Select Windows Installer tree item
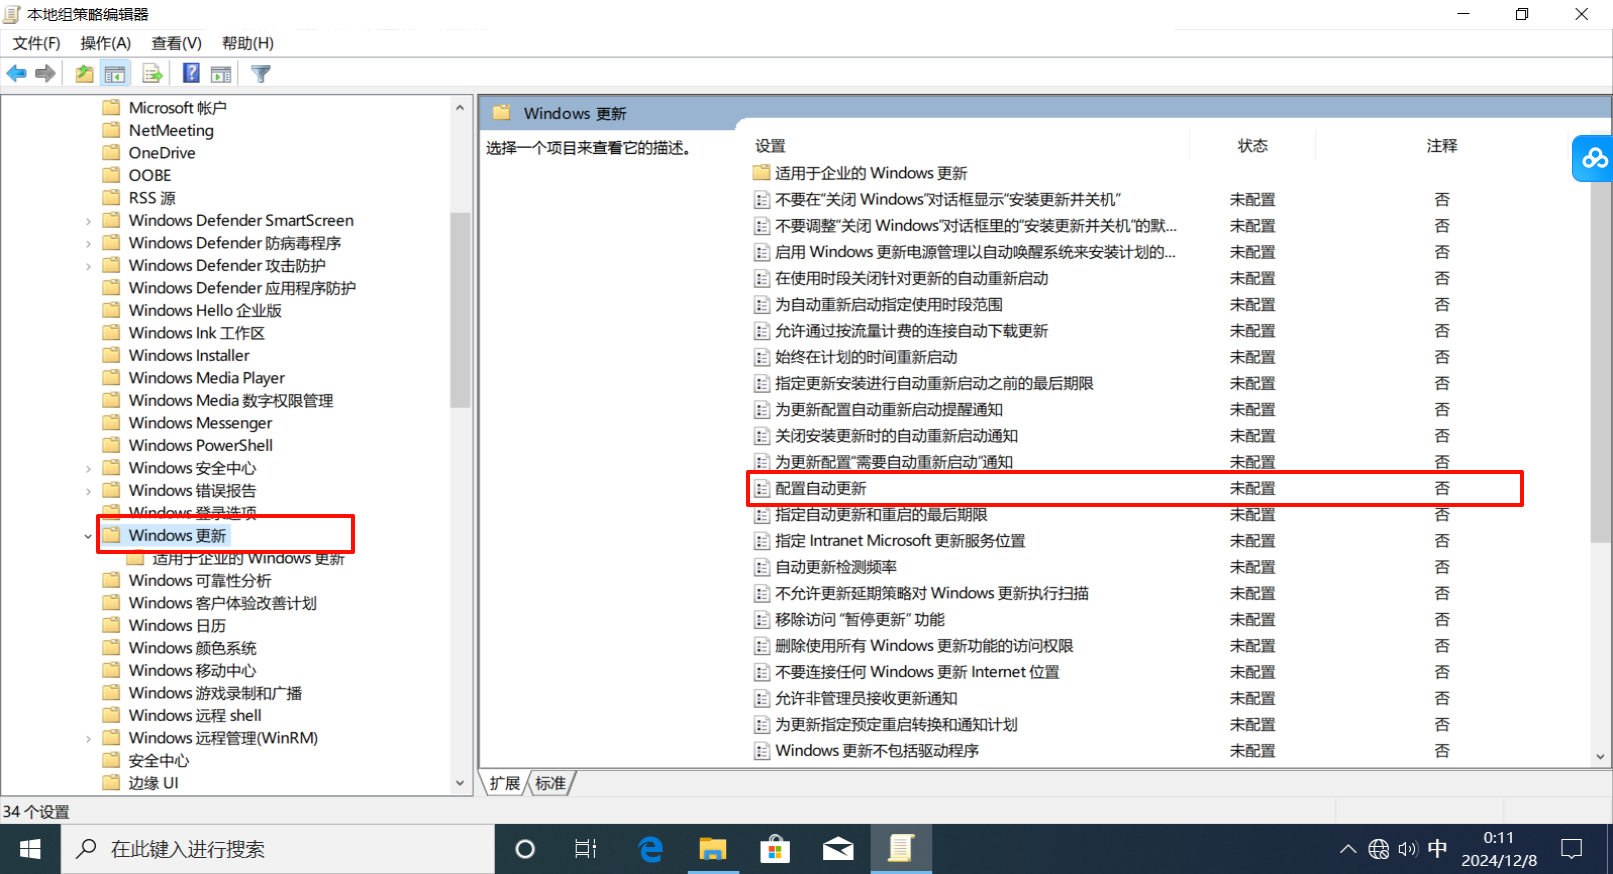Screen dimensions: 1613x874 coord(189,356)
